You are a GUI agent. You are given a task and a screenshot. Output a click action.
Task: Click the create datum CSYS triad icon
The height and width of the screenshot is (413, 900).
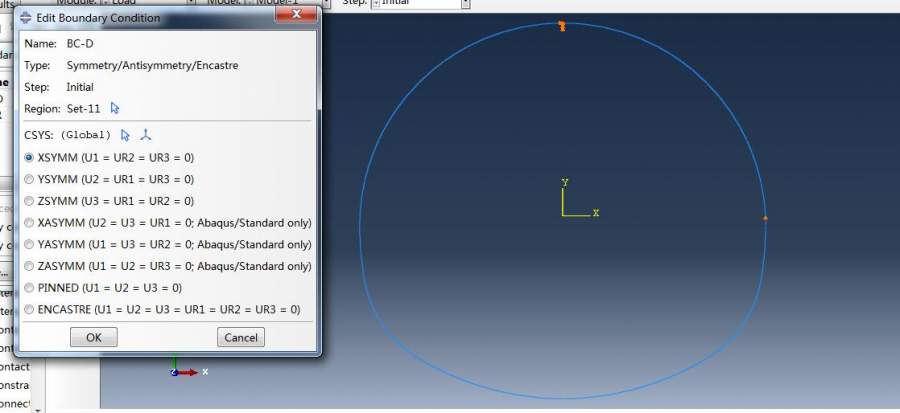tap(146, 135)
